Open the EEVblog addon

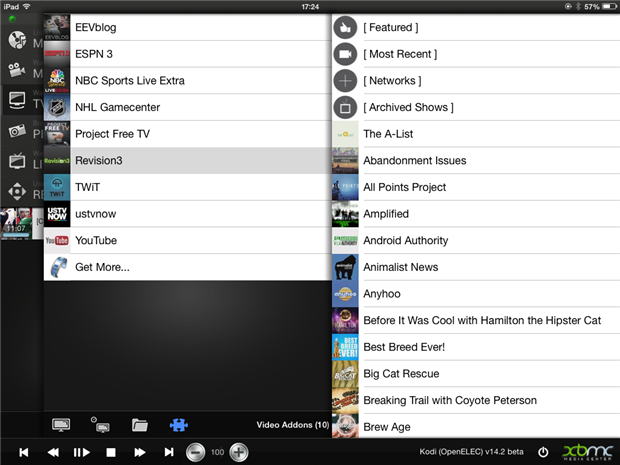pyautogui.click(x=187, y=27)
